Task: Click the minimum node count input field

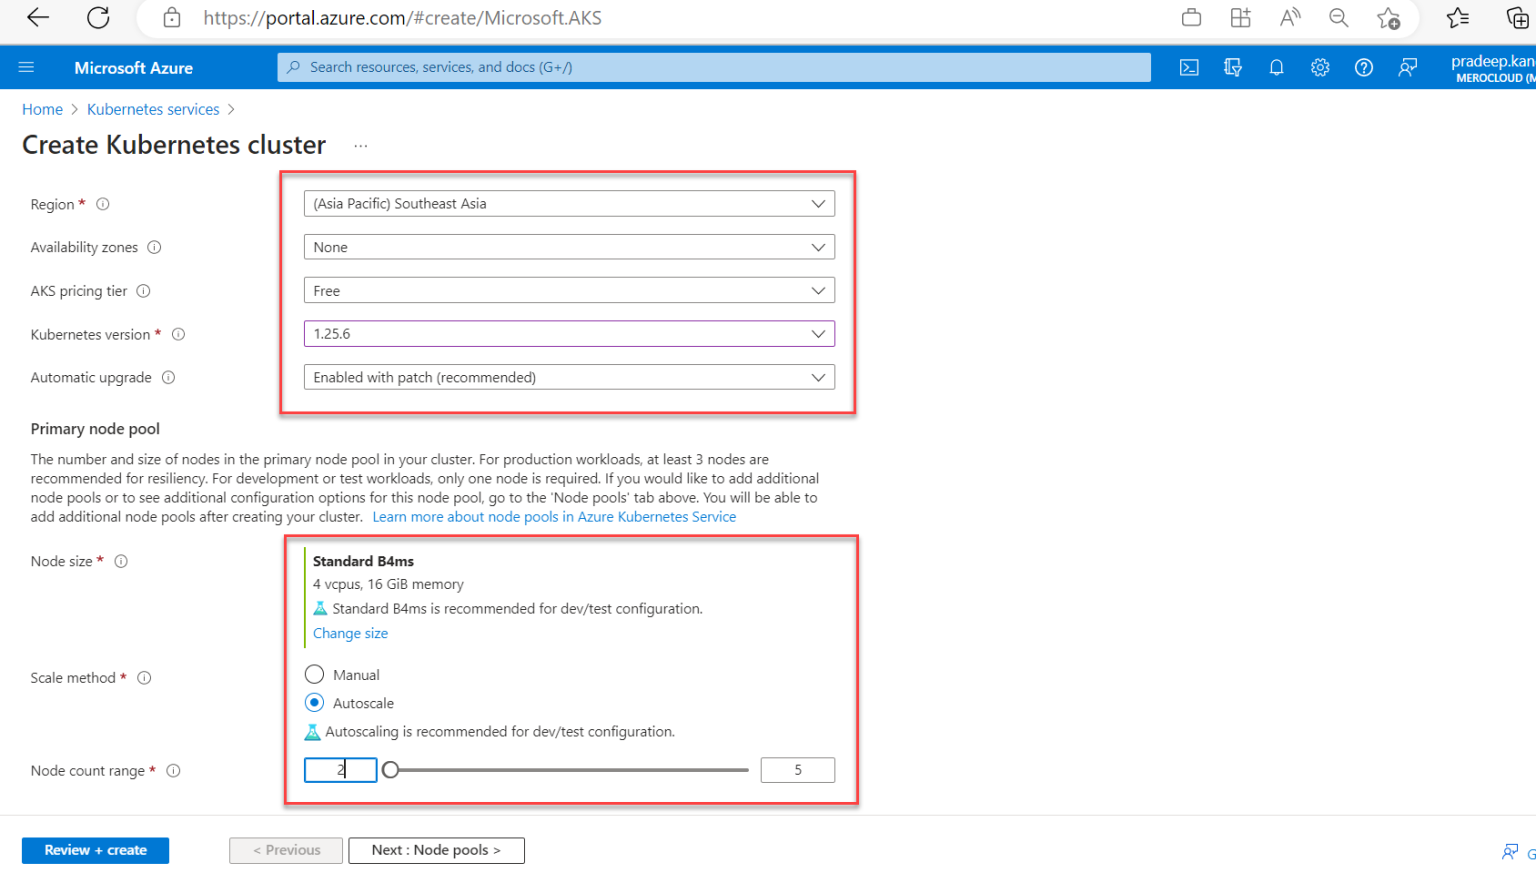Action: [x=340, y=770]
